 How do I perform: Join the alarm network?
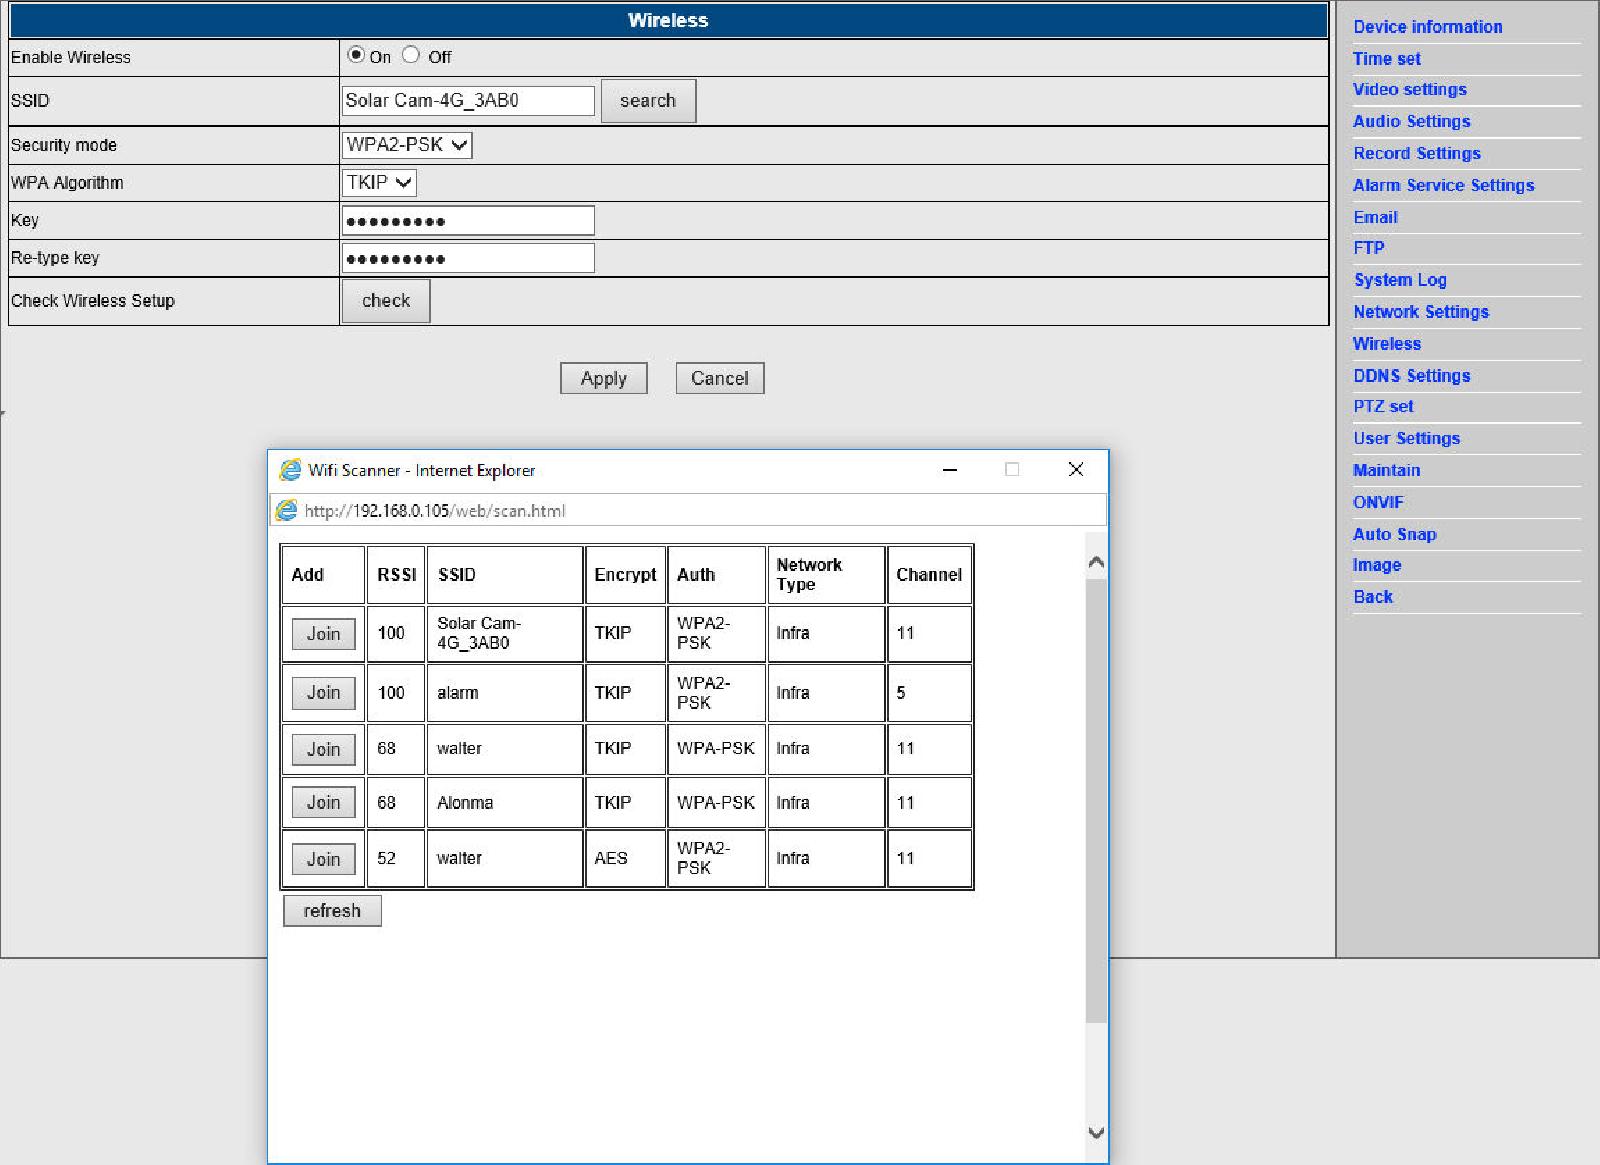point(323,693)
